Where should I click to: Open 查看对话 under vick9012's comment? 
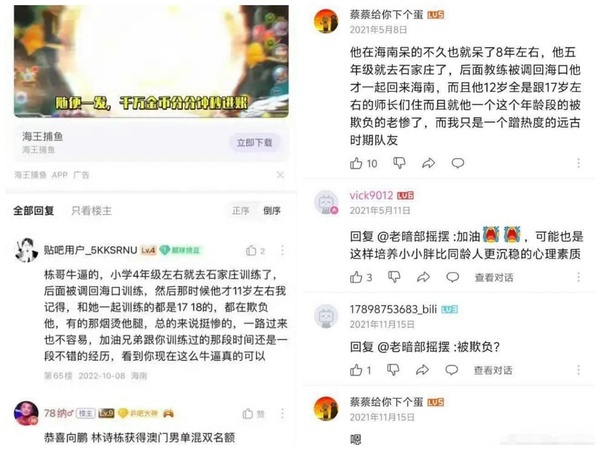point(494,277)
